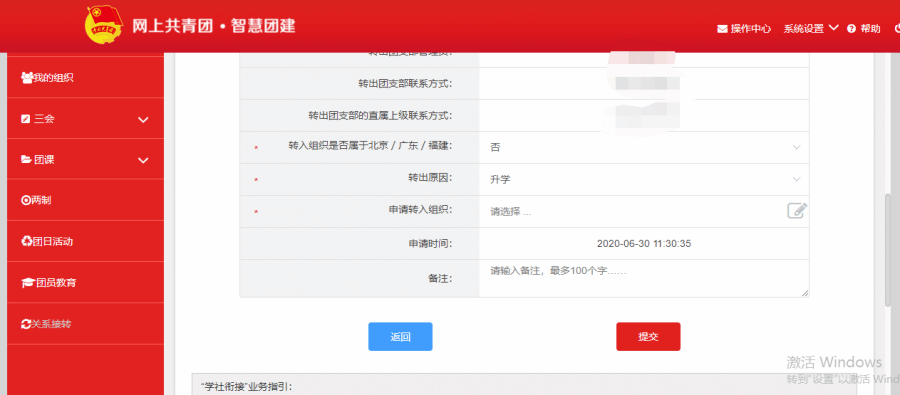Click the blue 返回 button
The height and width of the screenshot is (395, 900).
[x=400, y=336]
